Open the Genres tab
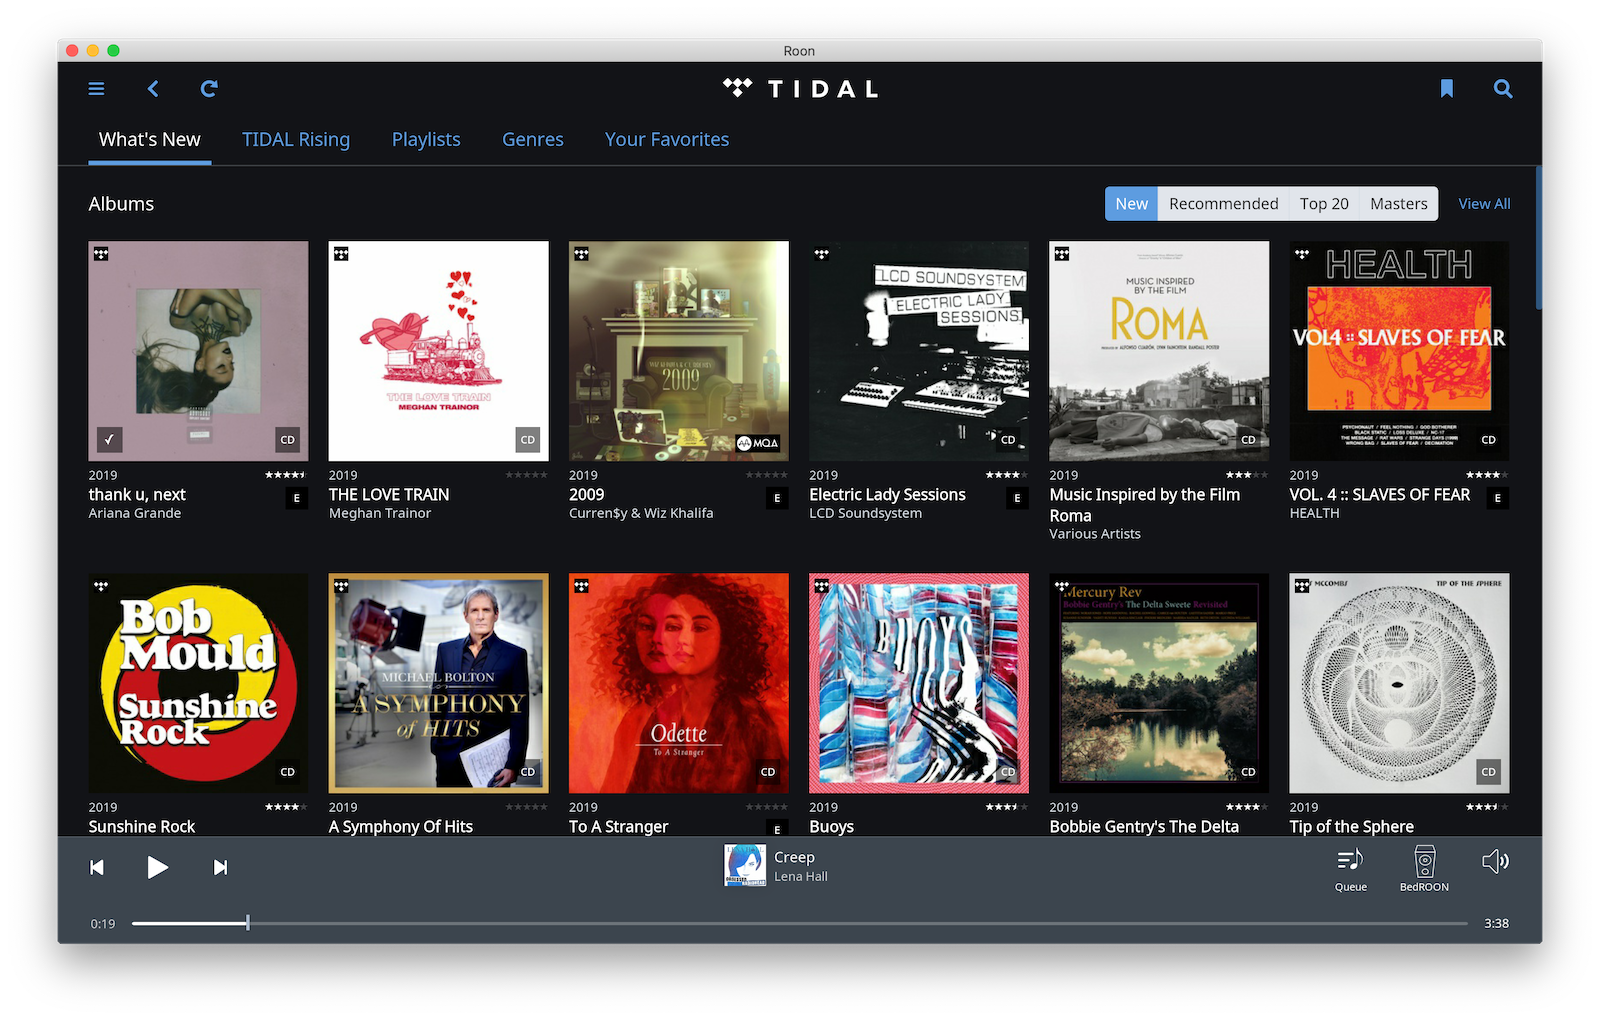The width and height of the screenshot is (1600, 1020). (532, 139)
